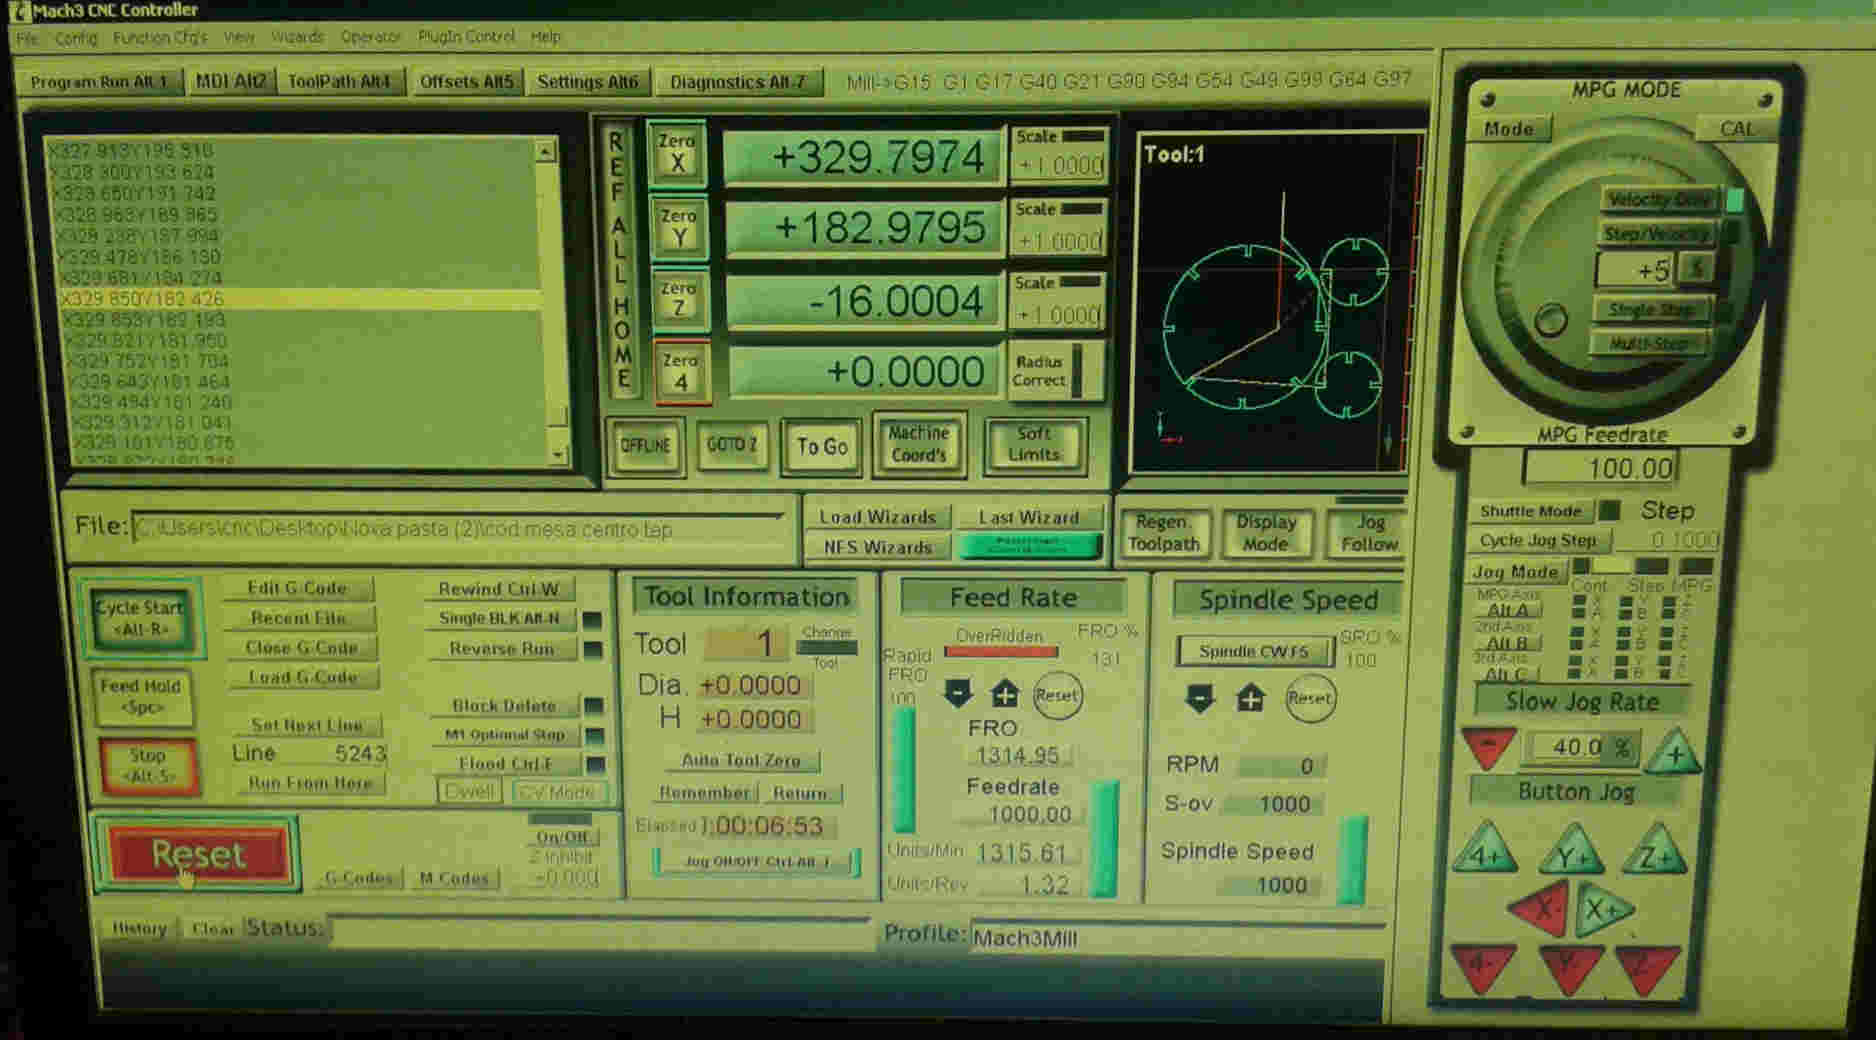Jog Z+ with green triangle
The width and height of the screenshot is (1876, 1040).
pos(1655,851)
